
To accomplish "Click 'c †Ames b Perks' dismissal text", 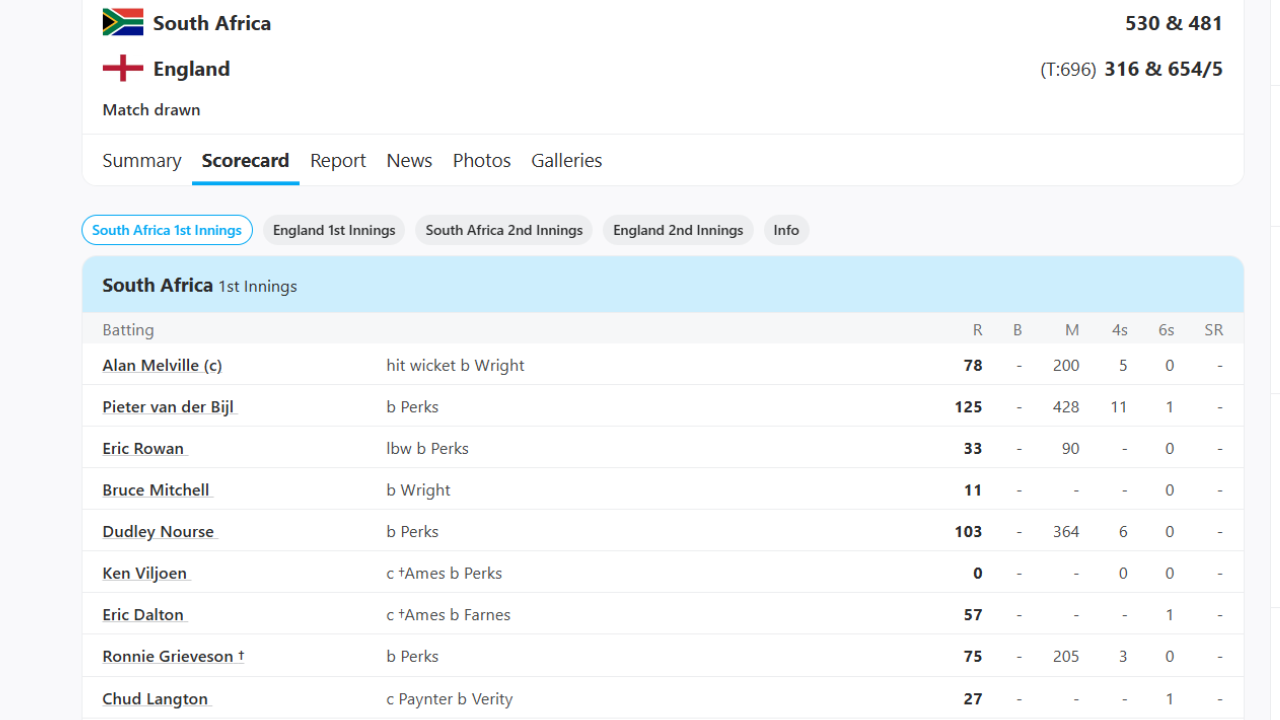I will click(444, 573).
